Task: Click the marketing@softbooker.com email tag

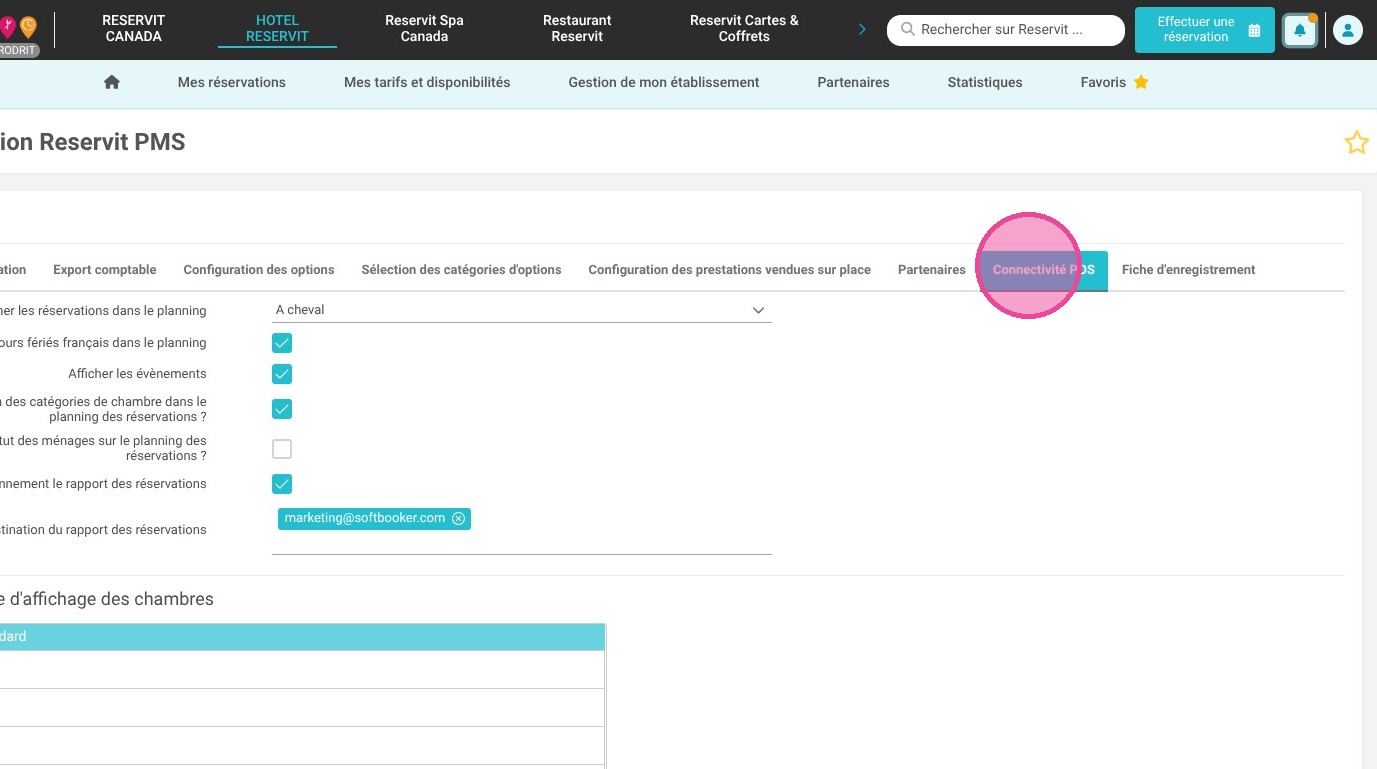Action: 375,518
